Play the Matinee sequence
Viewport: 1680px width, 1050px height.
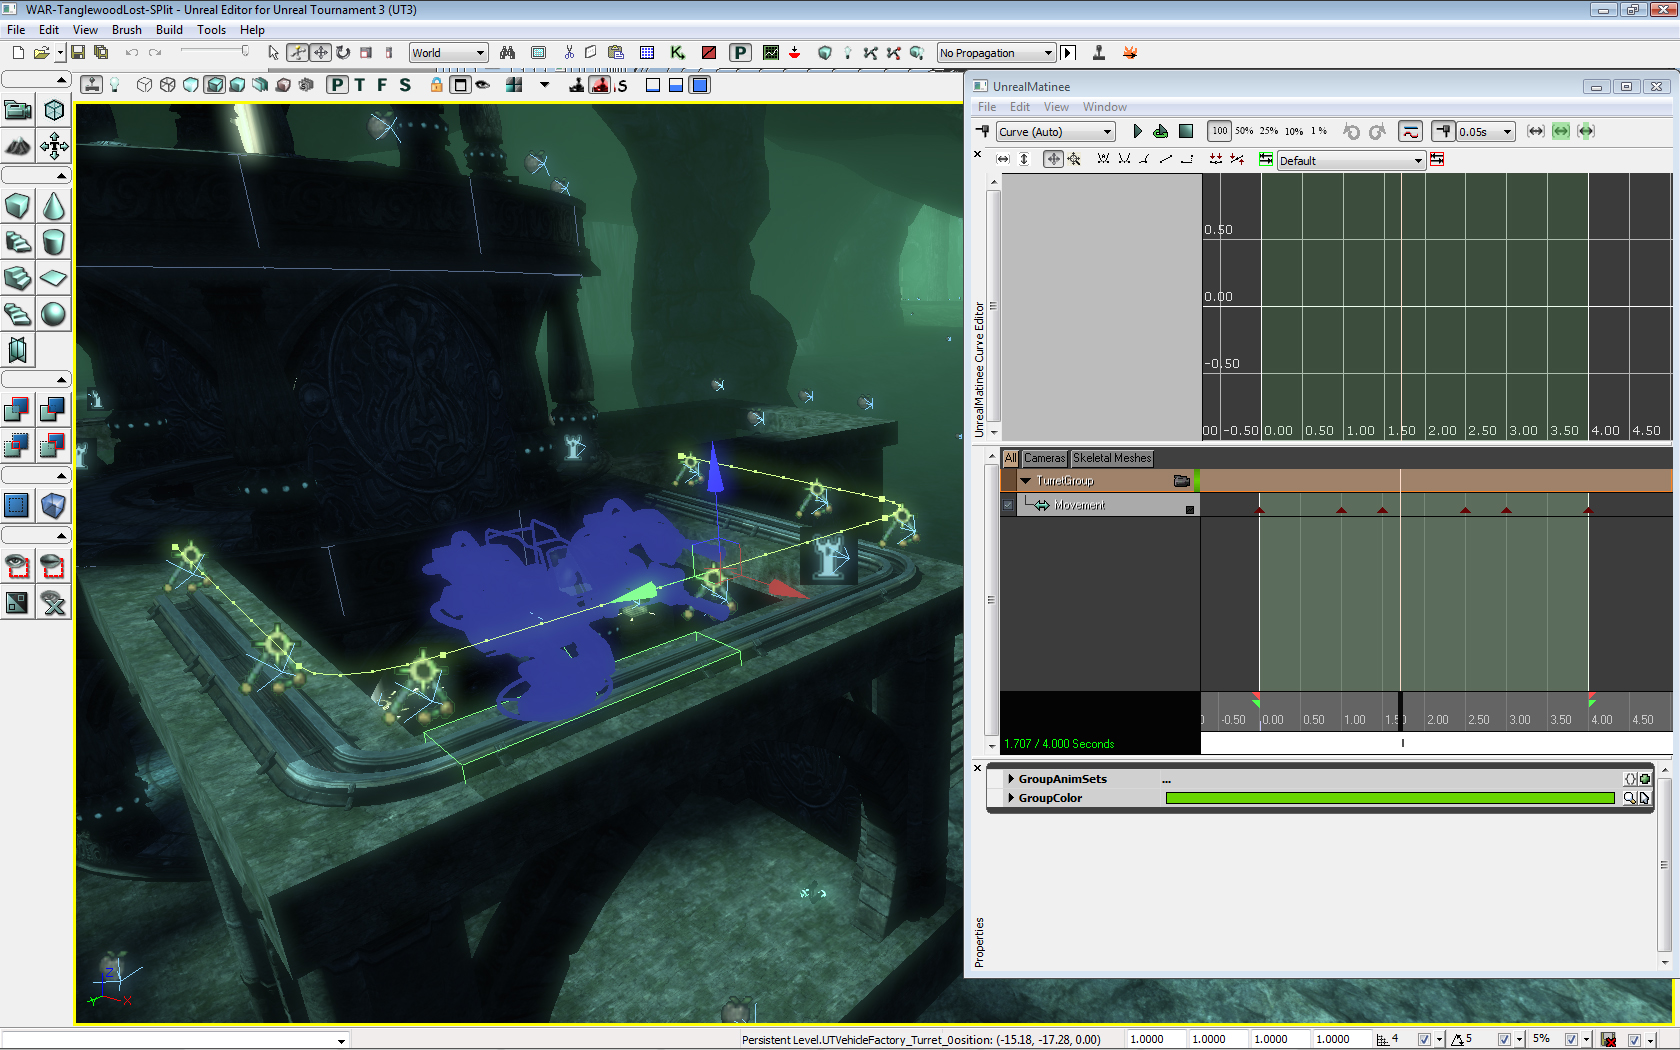[x=1137, y=131]
